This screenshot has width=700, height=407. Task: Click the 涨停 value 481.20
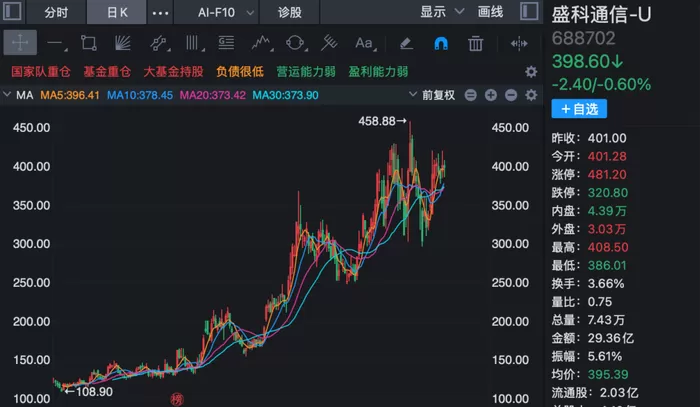point(607,174)
